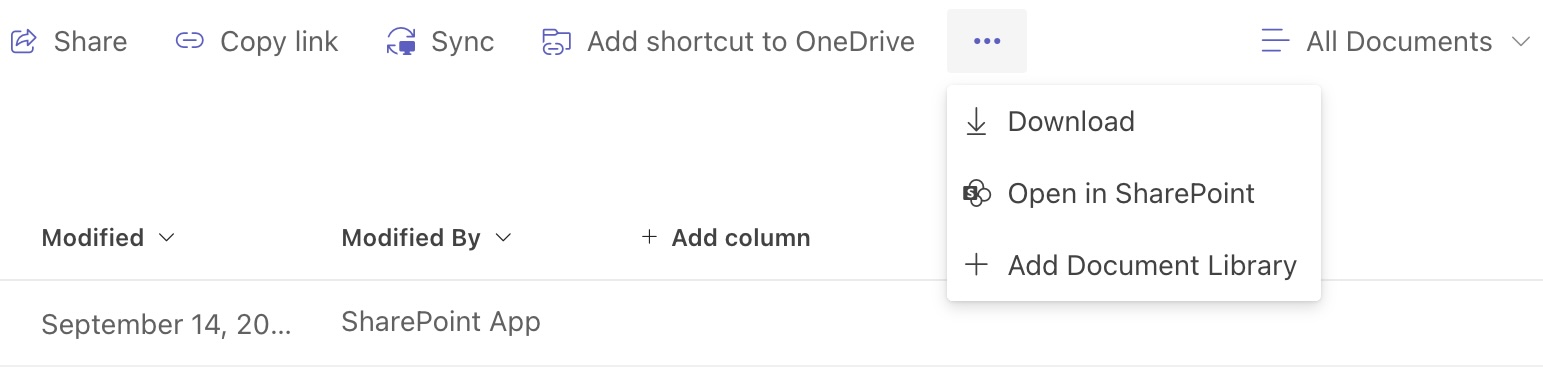This screenshot has height=369, width=1543.
Task: Click the Download arrow icon
Action: 975,122
